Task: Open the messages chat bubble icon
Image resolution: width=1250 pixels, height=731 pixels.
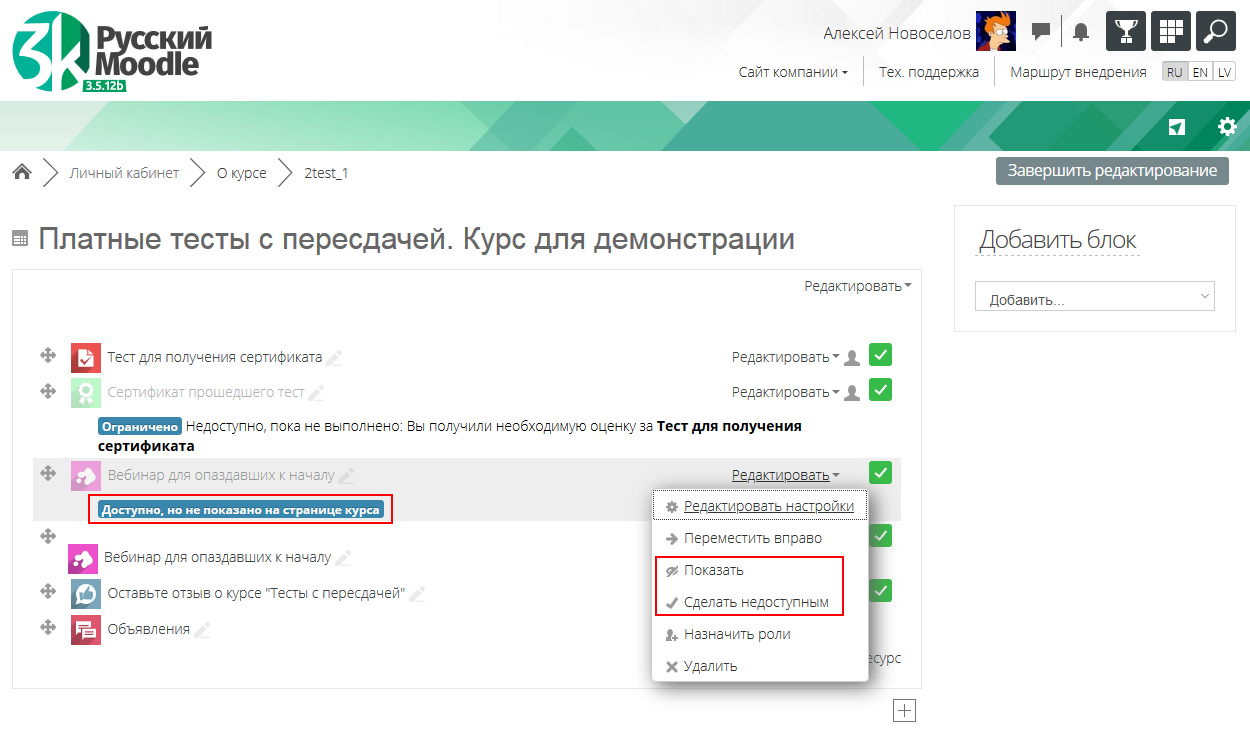Action: click(x=1041, y=32)
